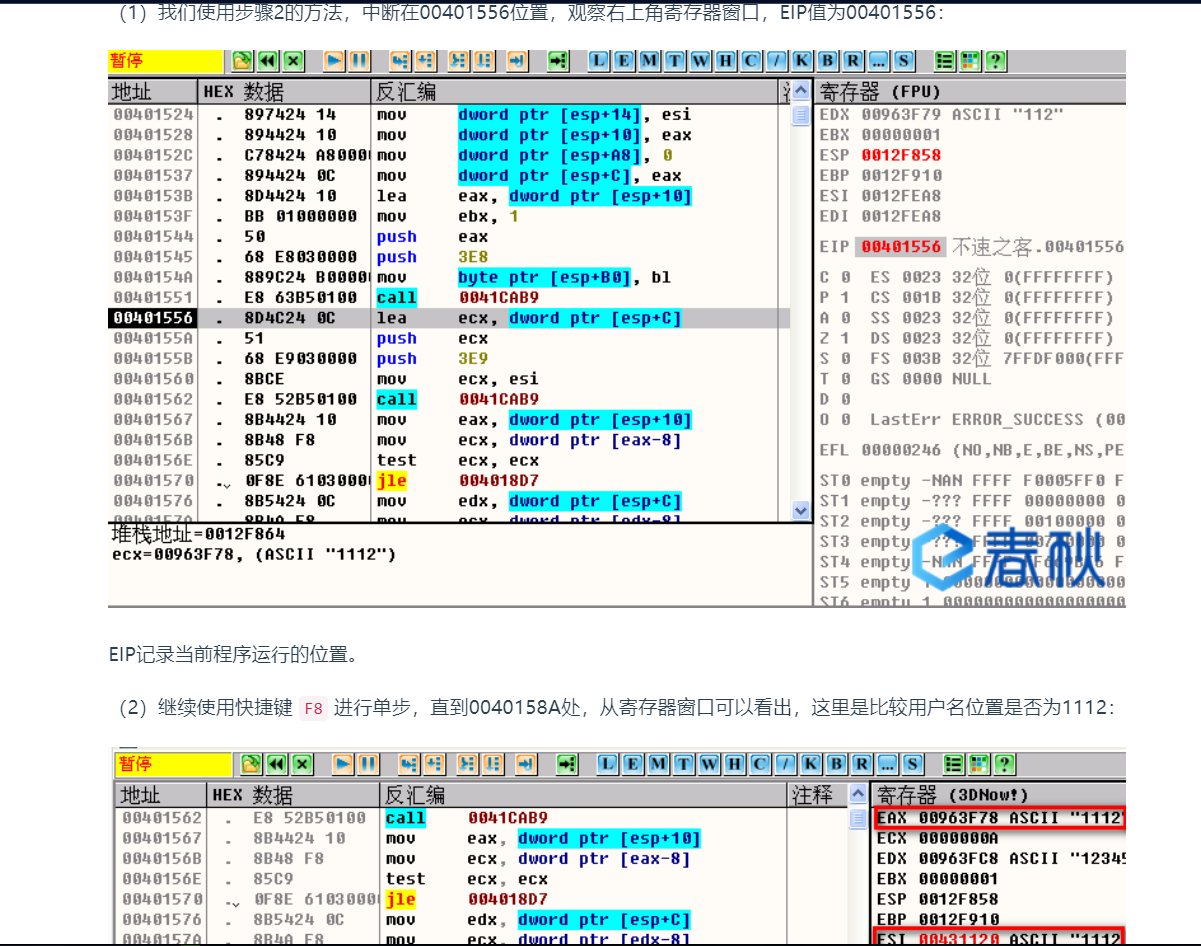Open Log window via L button, upper toolbar
The width and height of the screenshot is (1201, 946).
598,62
